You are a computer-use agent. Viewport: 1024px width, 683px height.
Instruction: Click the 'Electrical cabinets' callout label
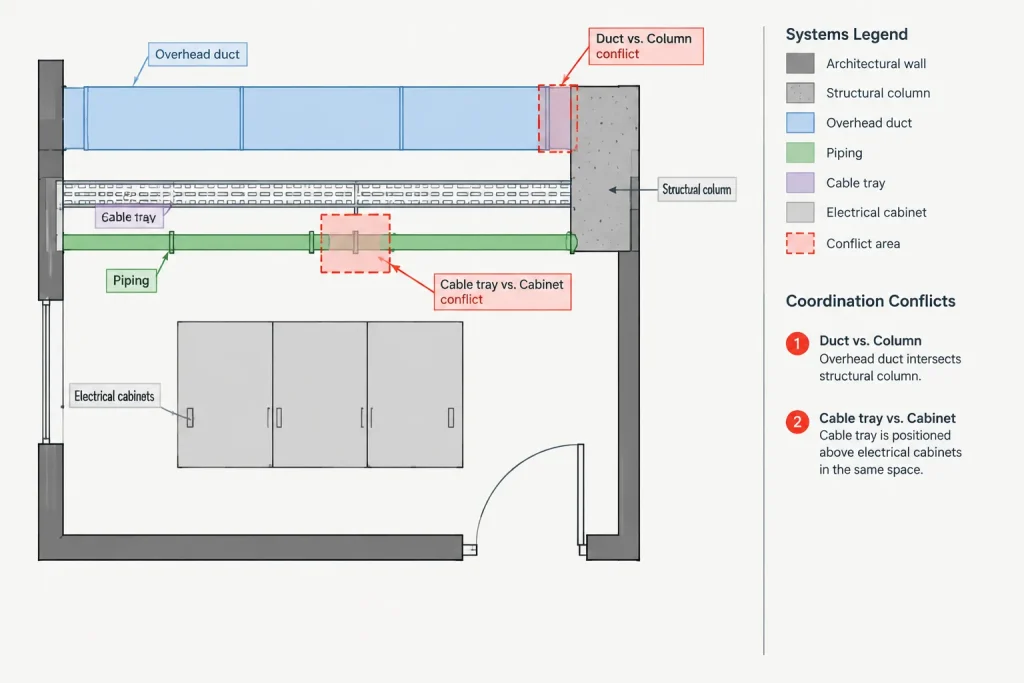click(114, 396)
